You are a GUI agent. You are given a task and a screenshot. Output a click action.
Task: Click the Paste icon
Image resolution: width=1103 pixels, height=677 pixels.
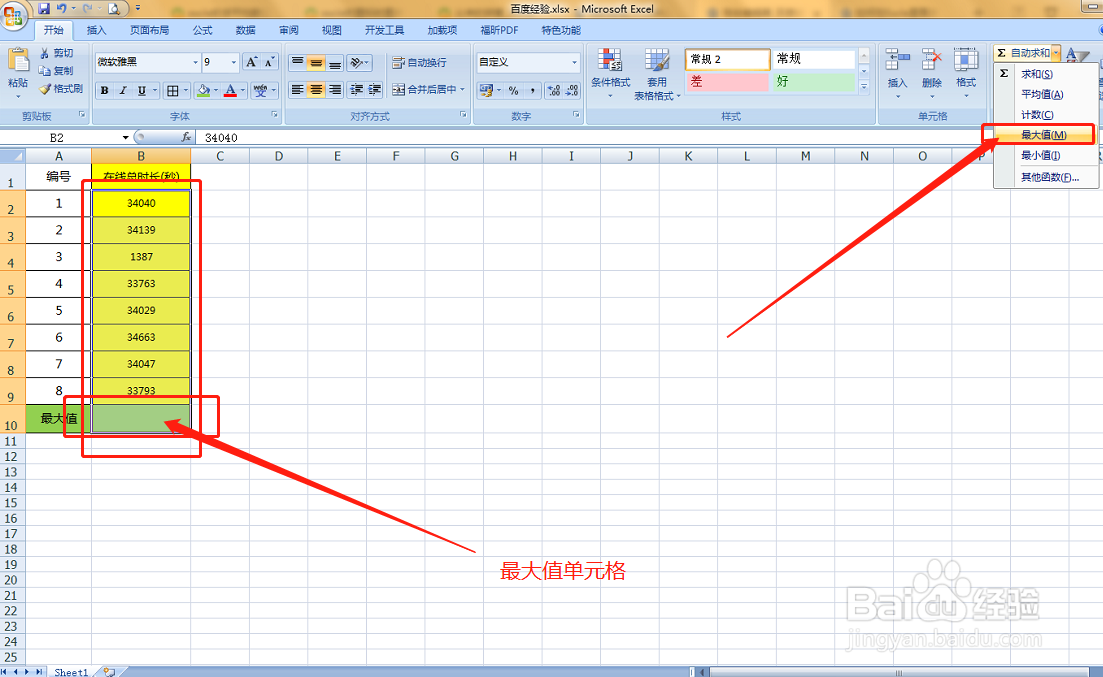click(18, 61)
